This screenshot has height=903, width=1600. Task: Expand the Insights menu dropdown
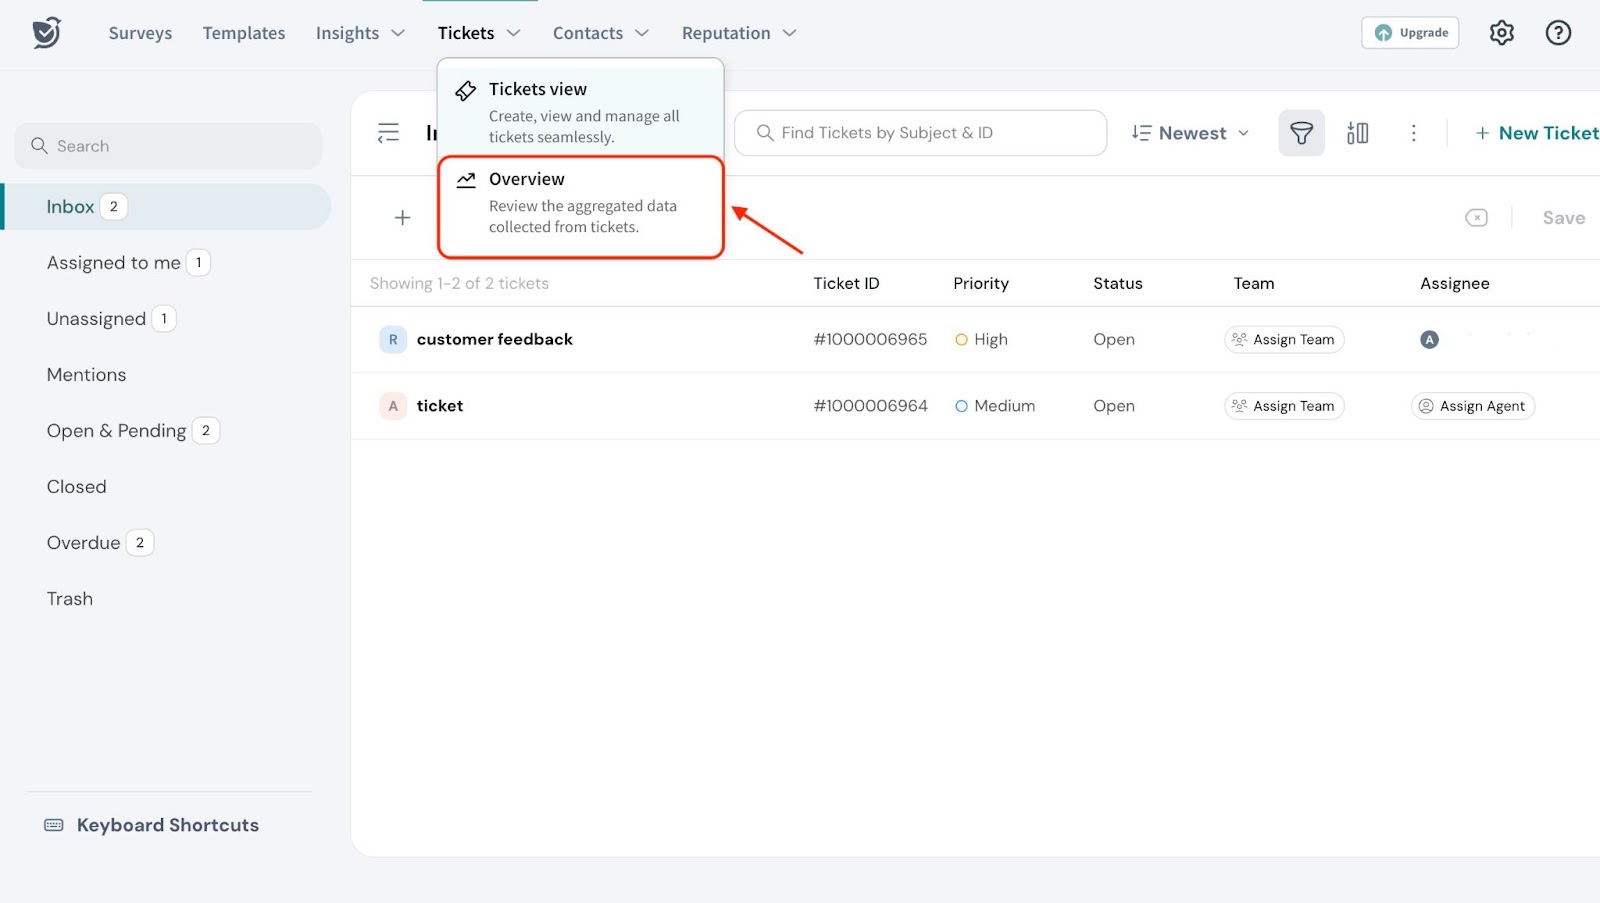pos(360,33)
